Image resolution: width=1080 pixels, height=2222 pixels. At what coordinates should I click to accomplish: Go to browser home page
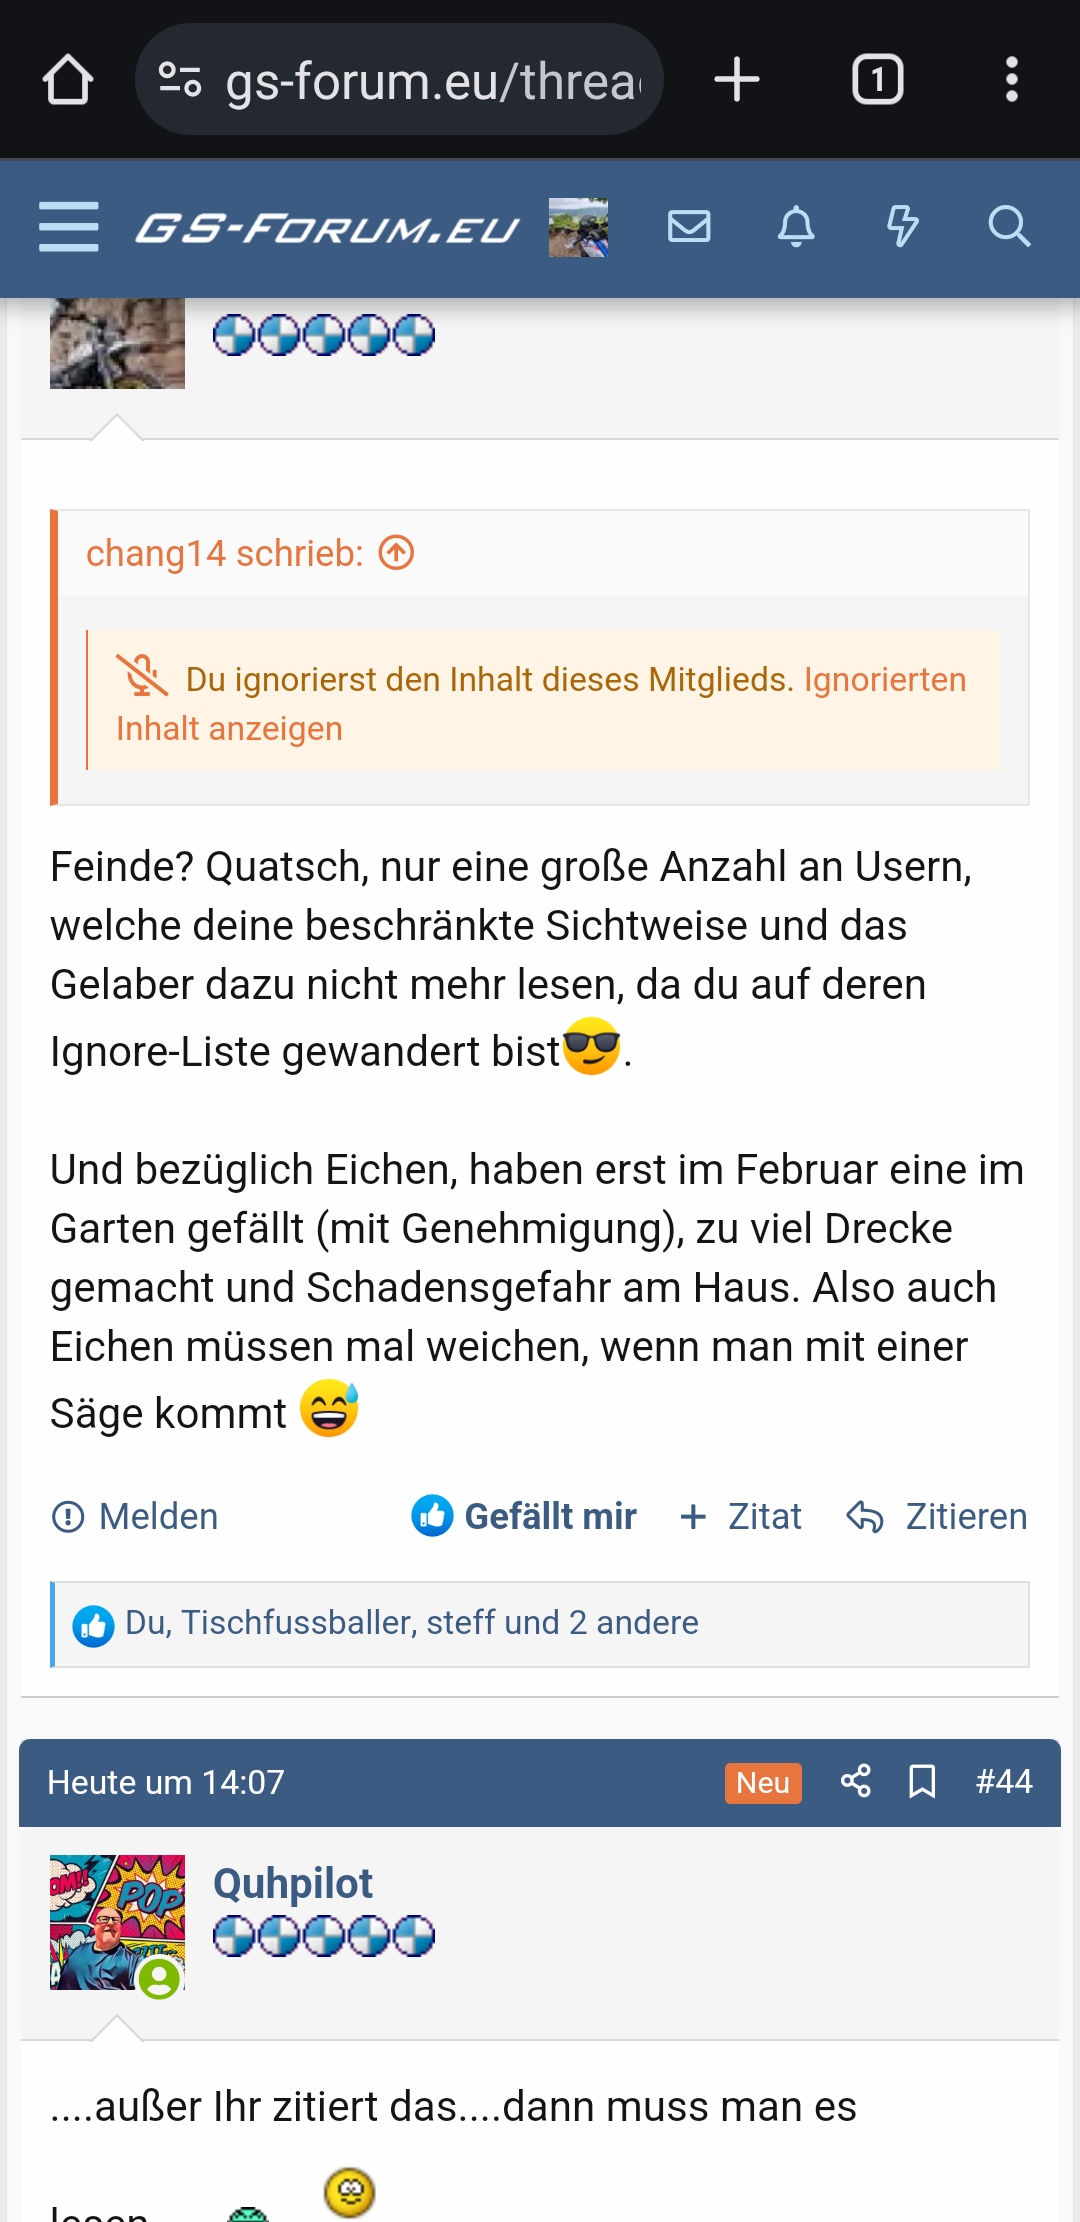click(x=68, y=80)
